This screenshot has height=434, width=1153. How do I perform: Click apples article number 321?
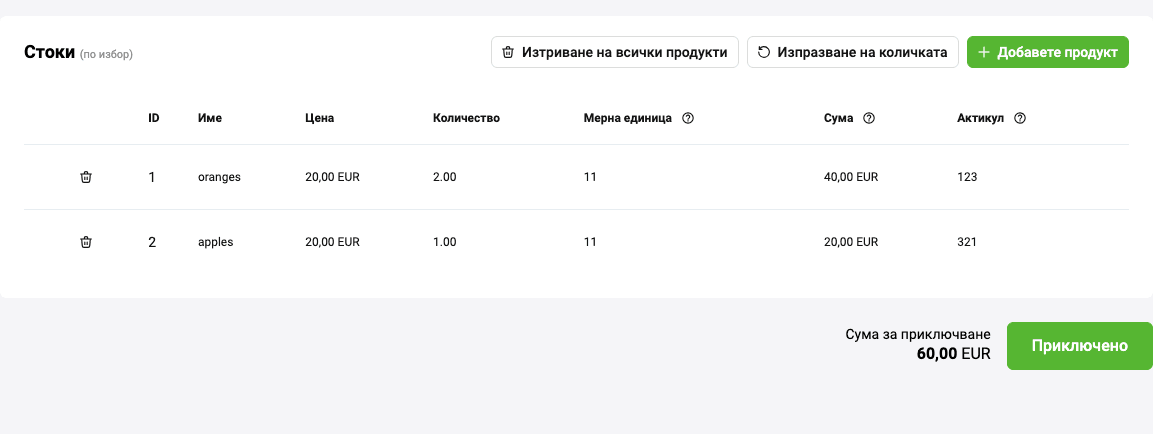[967, 242]
